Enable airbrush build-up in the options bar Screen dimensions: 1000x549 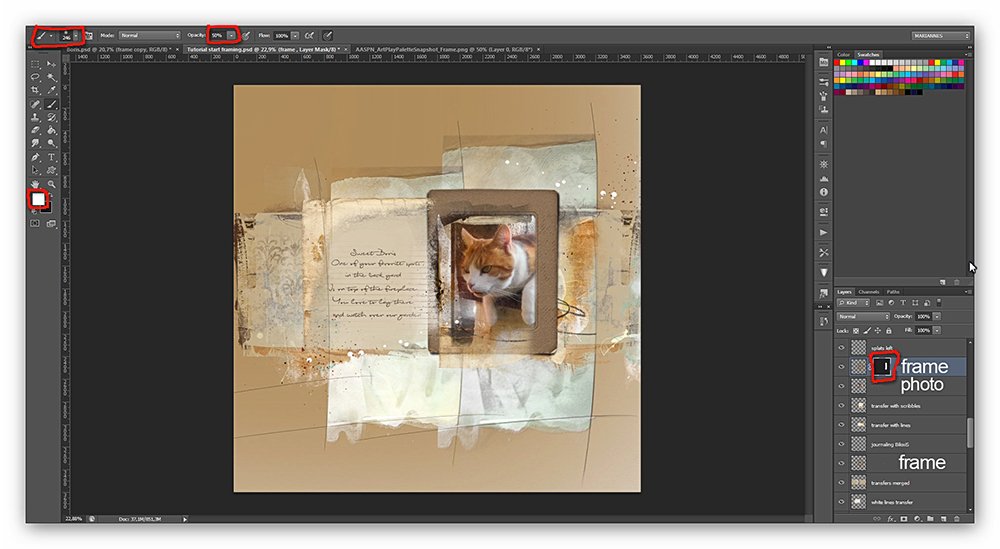[309, 36]
